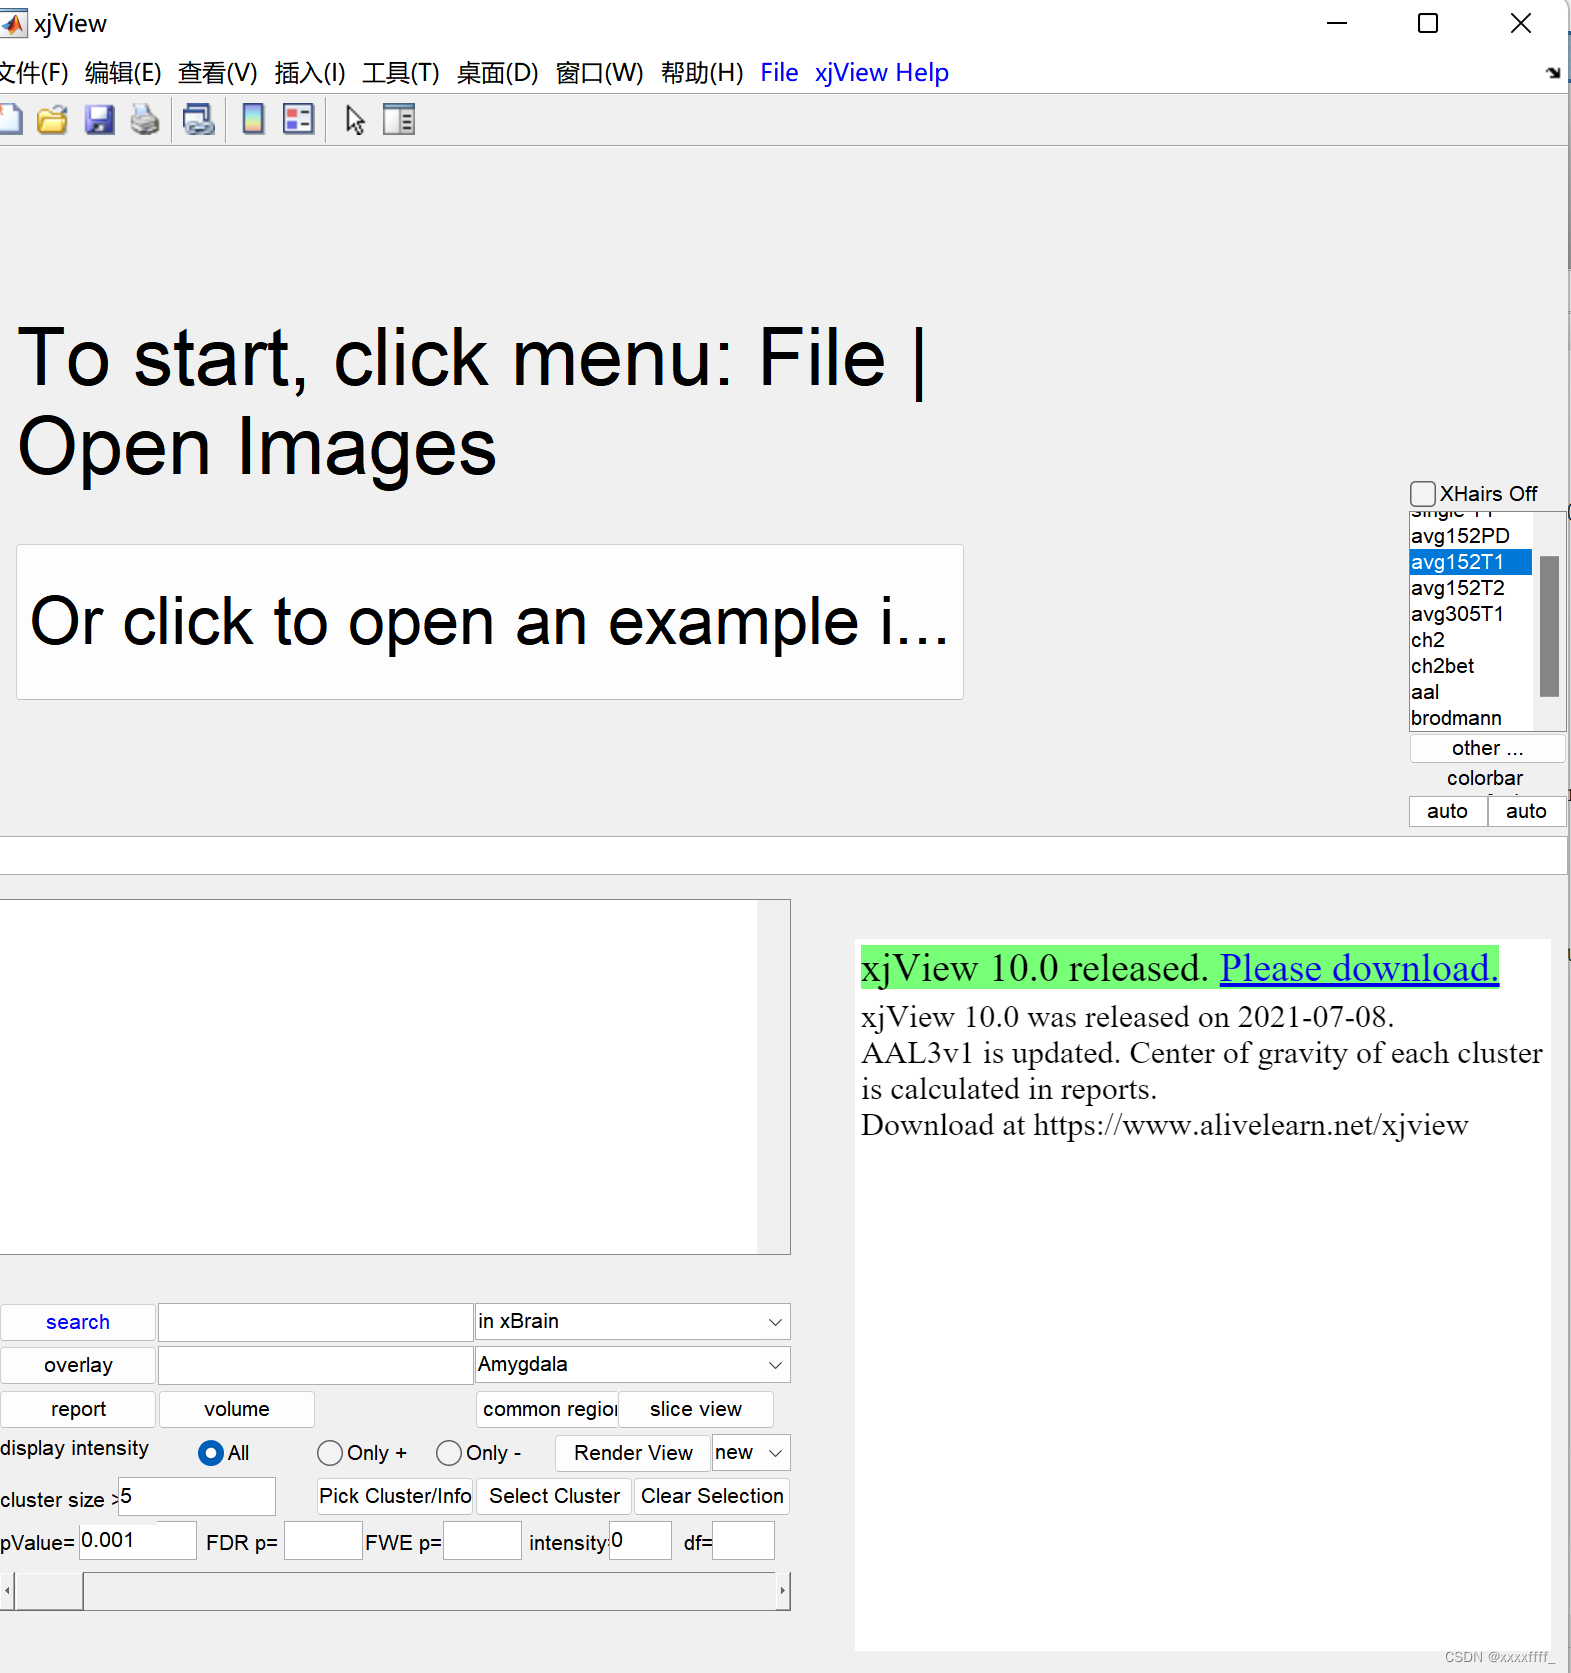Select the Edit Plot arrow tool
The height and width of the screenshot is (1673, 1571).
pyautogui.click(x=355, y=120)
